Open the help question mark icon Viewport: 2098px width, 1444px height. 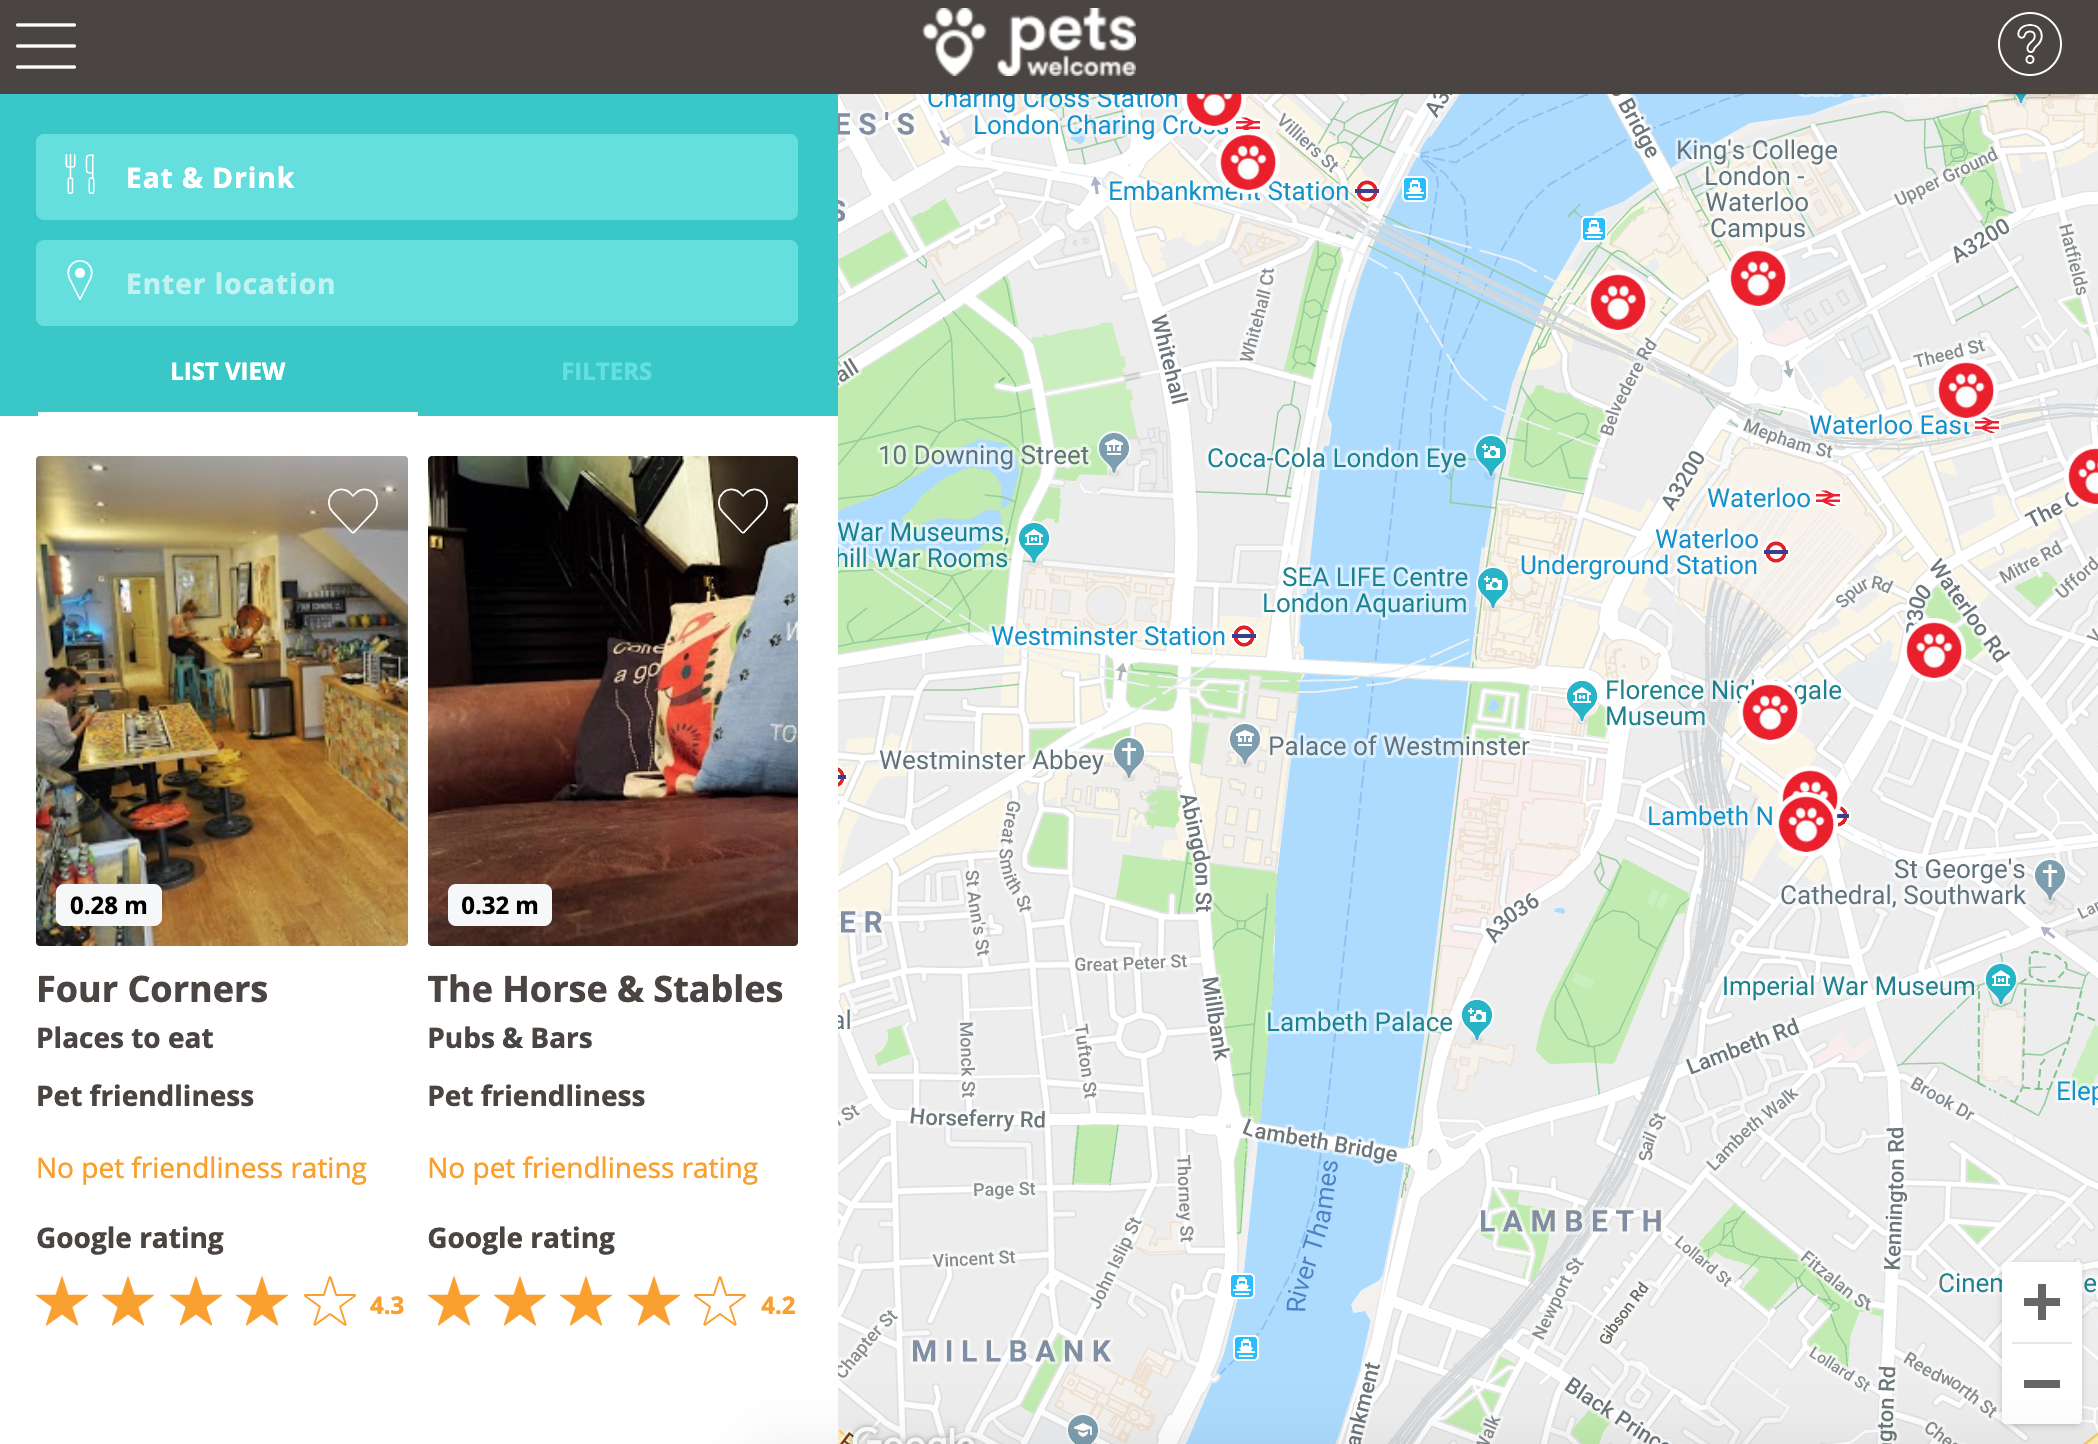(2029, 45)
